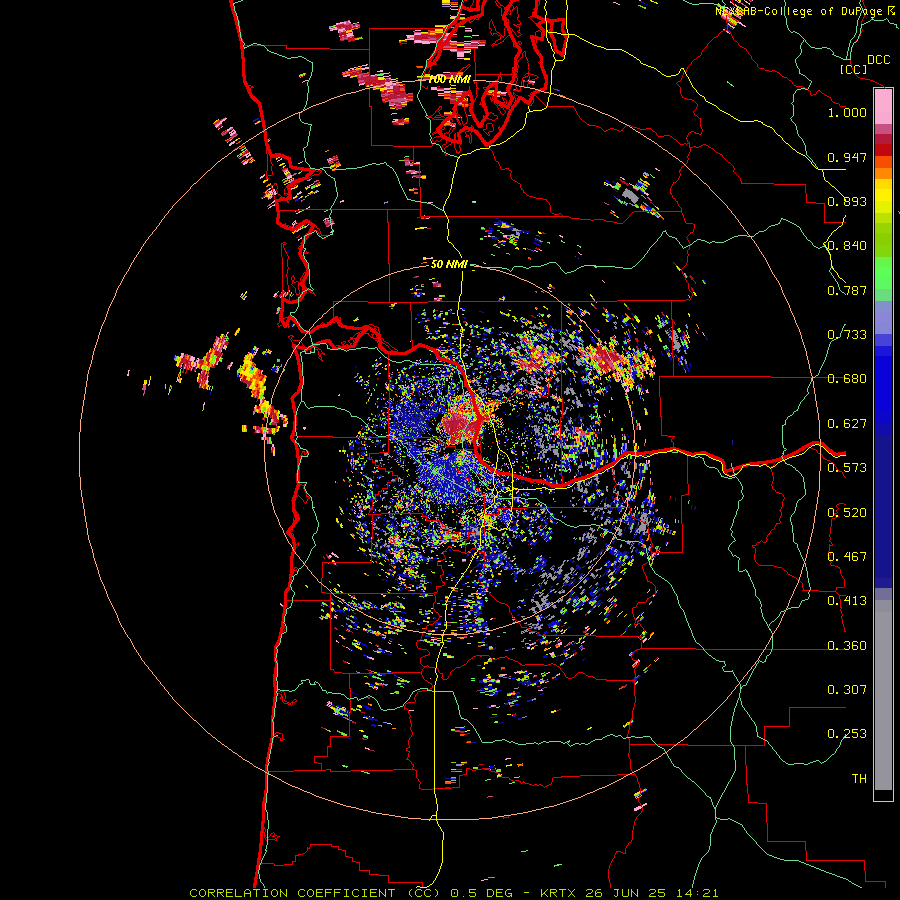Click the 100 NMI range ring label
The height and width of the screenshot is (900, 900).
tap(449, 79)
